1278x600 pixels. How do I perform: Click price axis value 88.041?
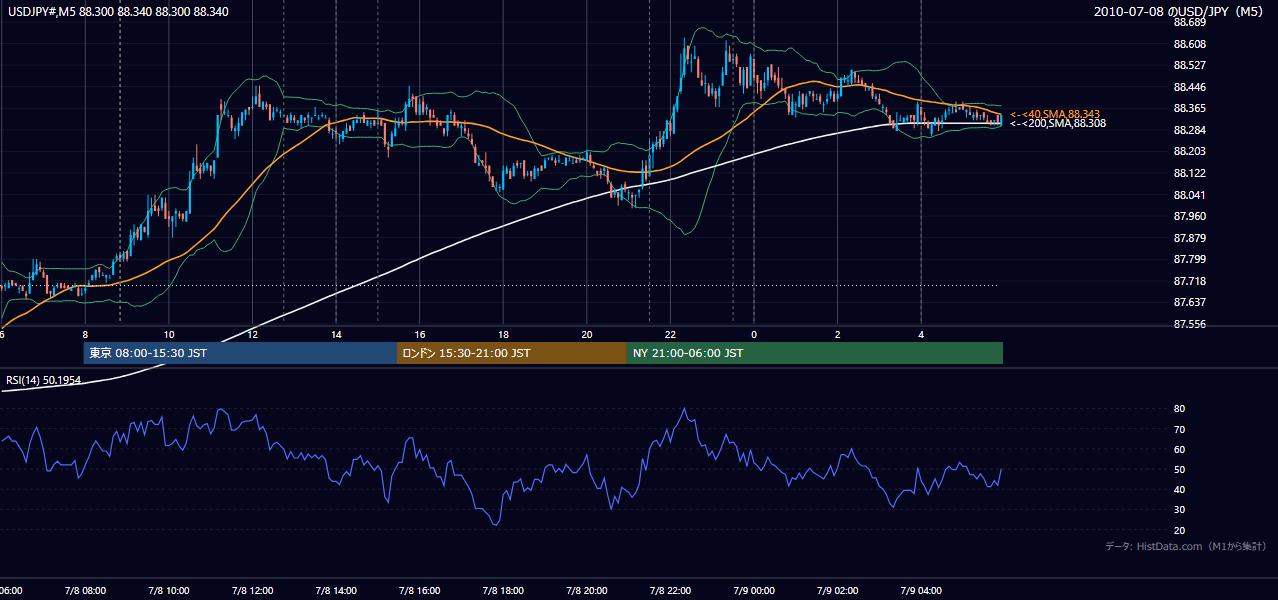1189,195
